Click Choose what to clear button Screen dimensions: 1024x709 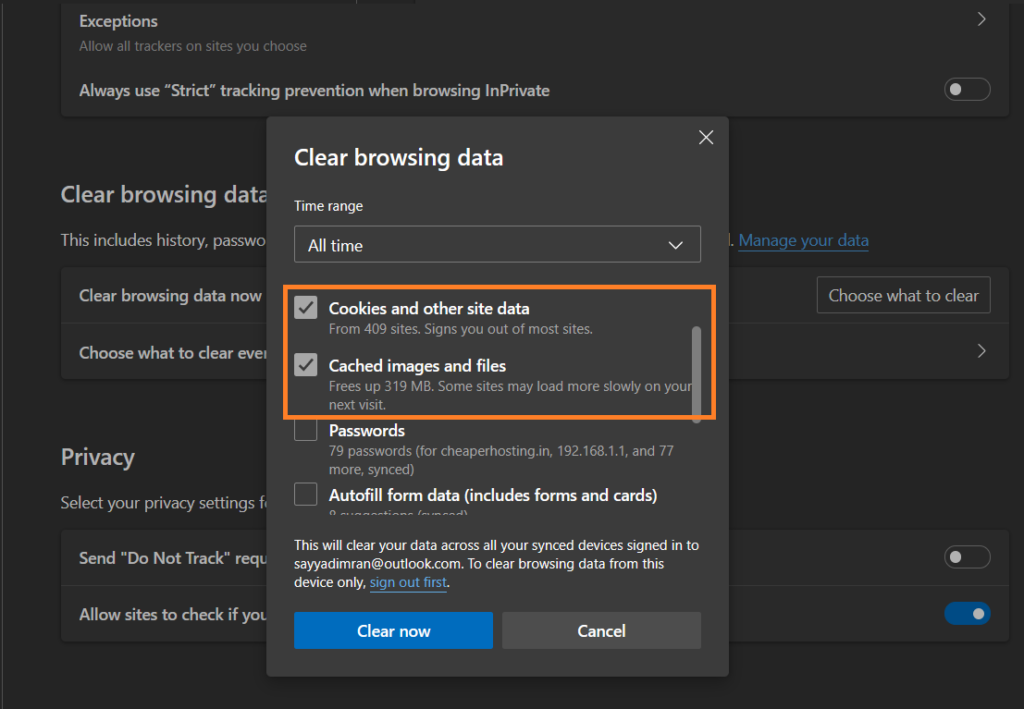pos(903,295)
